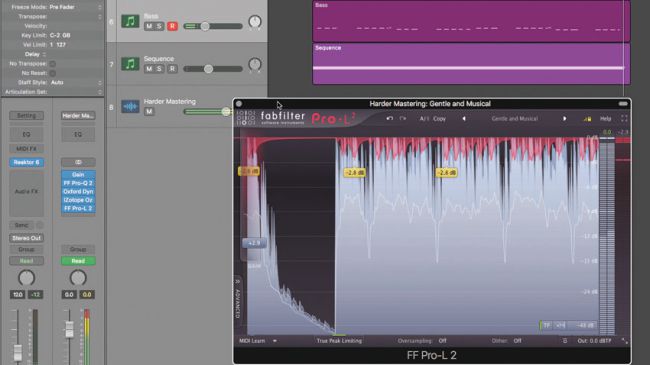The image size is (650, 365).
Task: Click the stereo link icon in second channel strip
Action: pyautogui.click(x=78, y=162)
